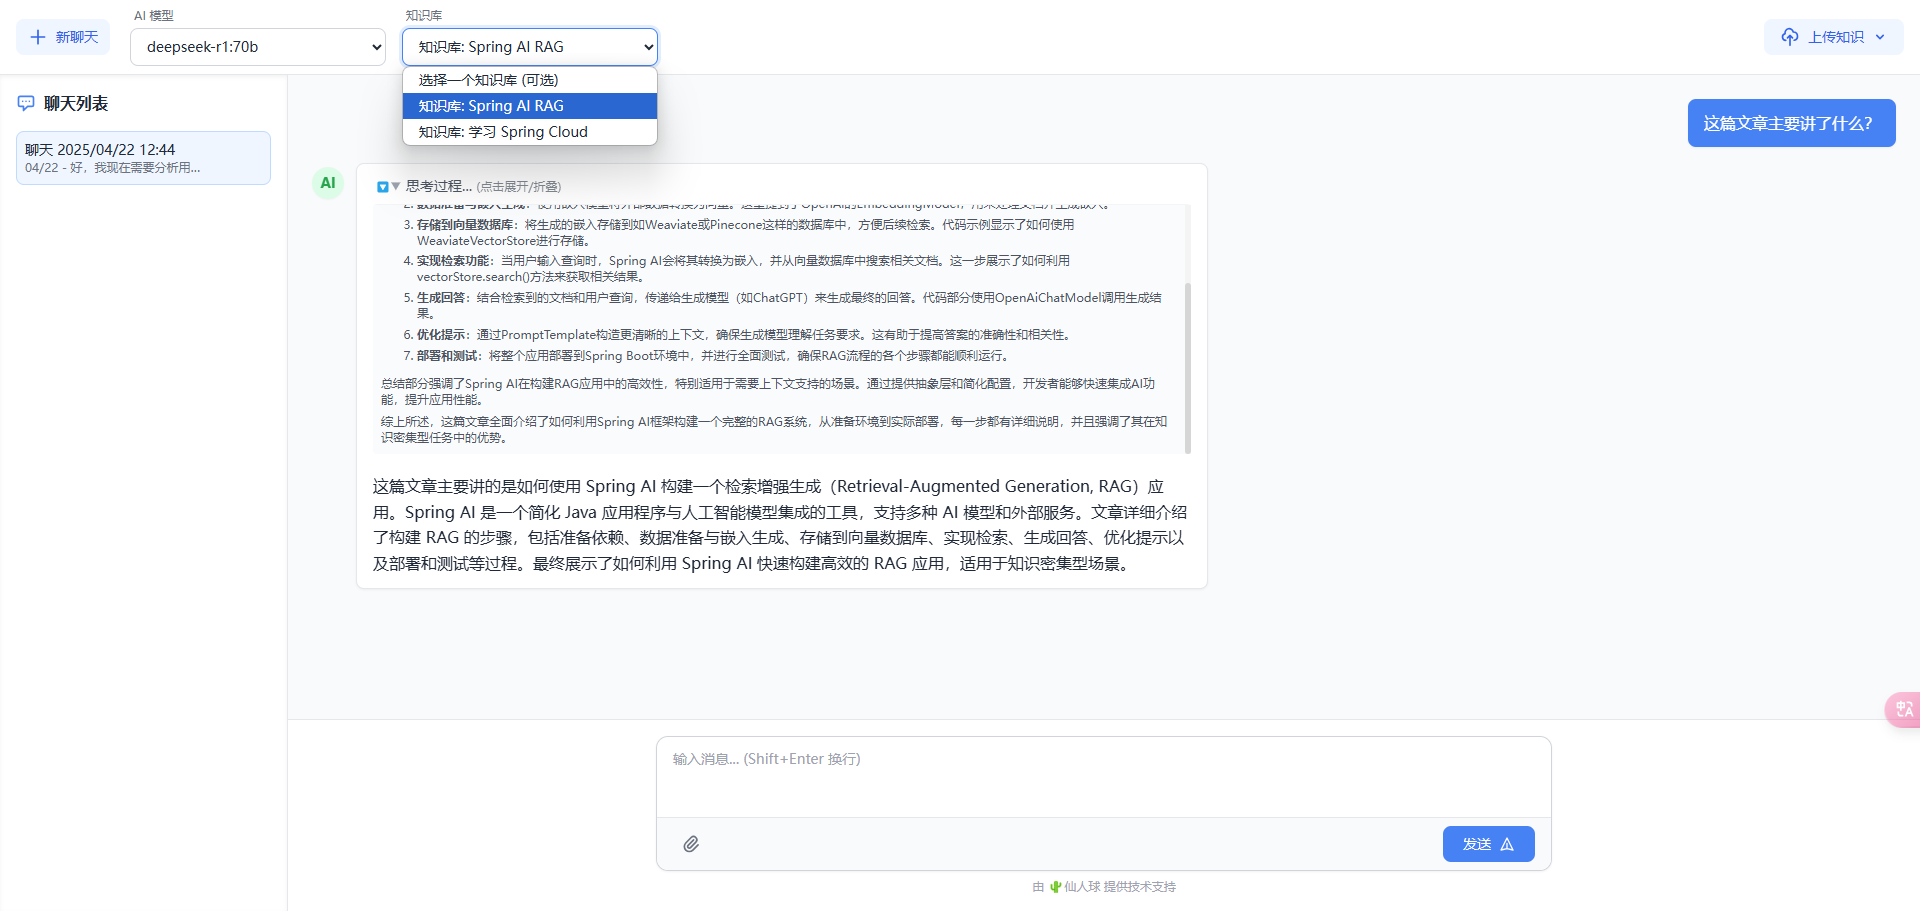The width and height of the screenshot is (1920, 911).
Task: Open the AI model deepseek-r1:70b dropdown
Action: pos(258,47)
